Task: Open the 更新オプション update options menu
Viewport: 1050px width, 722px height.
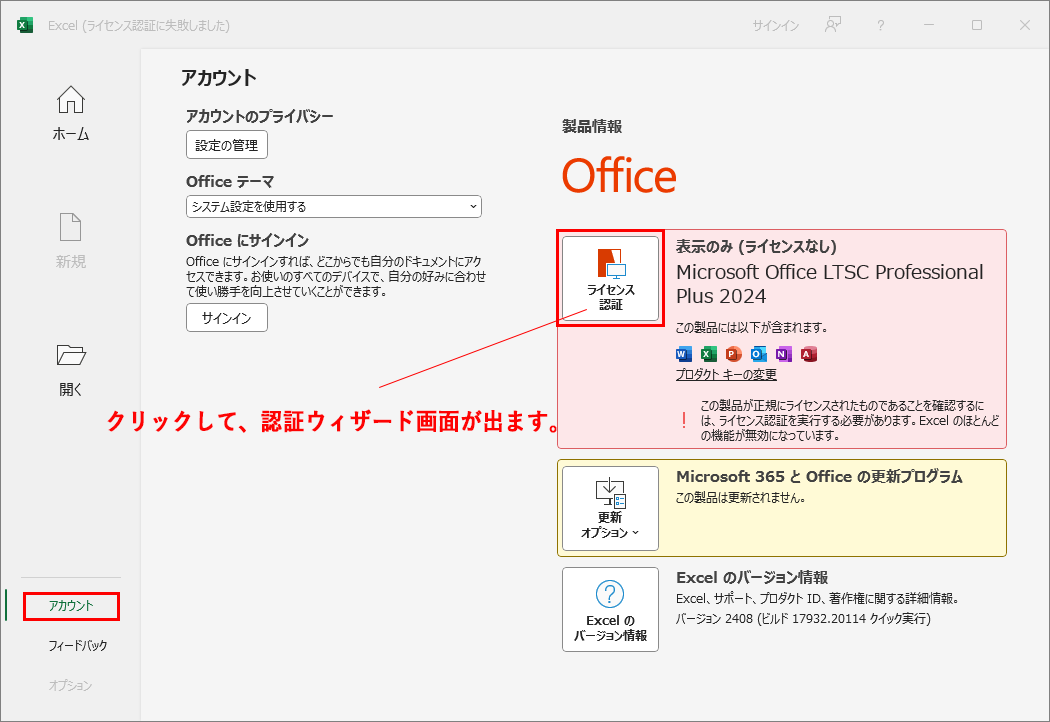Action: click(x=610, y=508)
